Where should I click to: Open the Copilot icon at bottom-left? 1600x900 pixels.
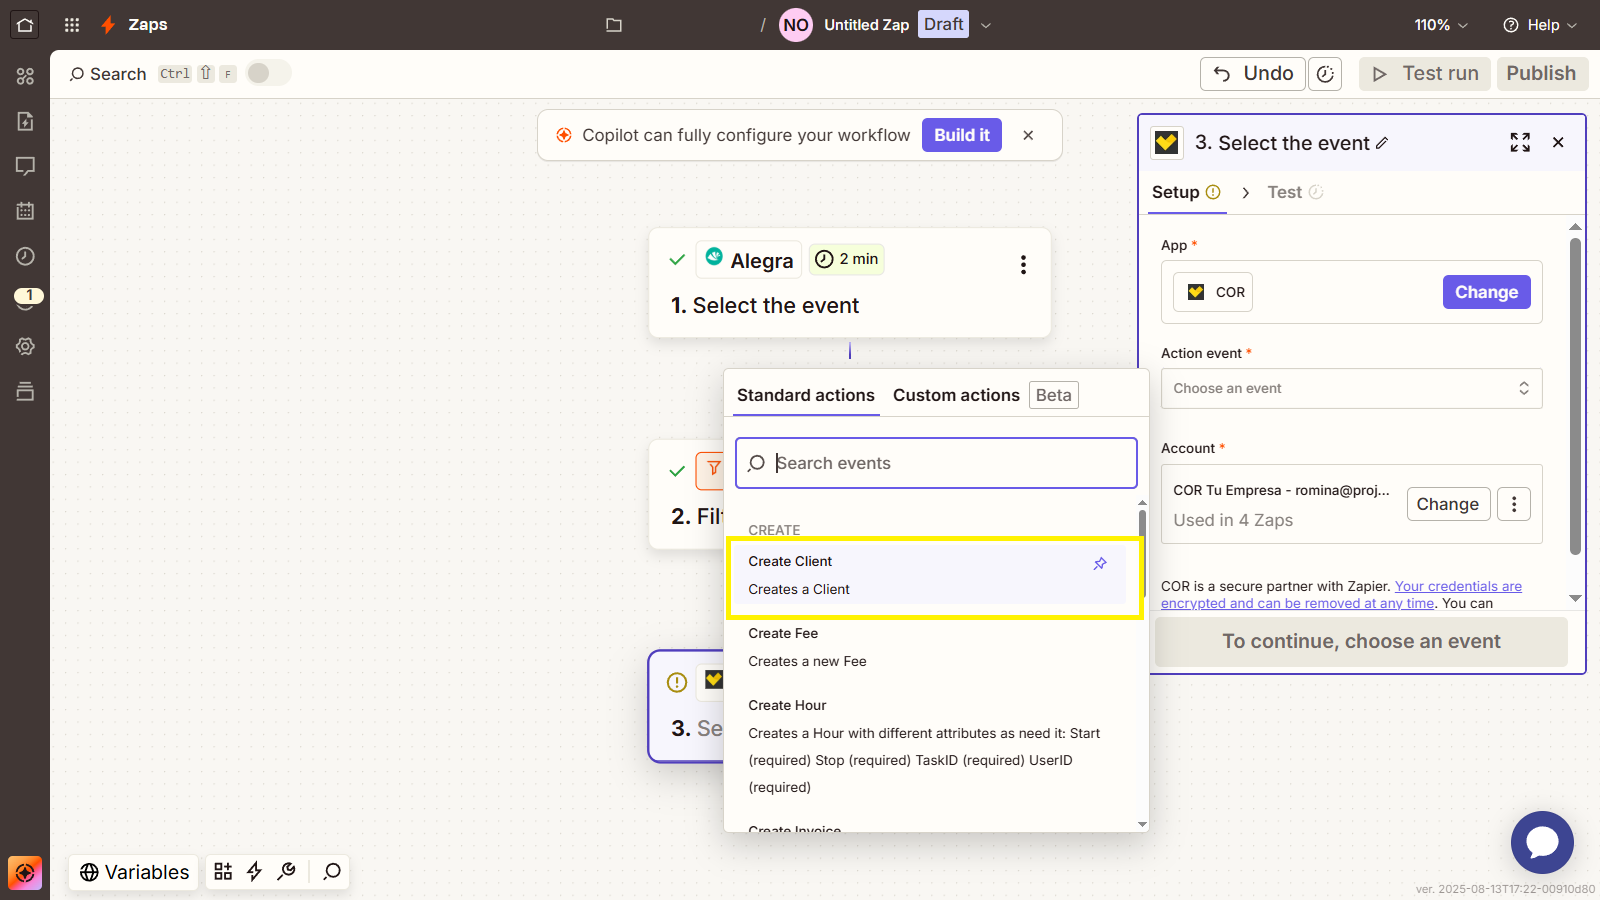pos(25,873)
